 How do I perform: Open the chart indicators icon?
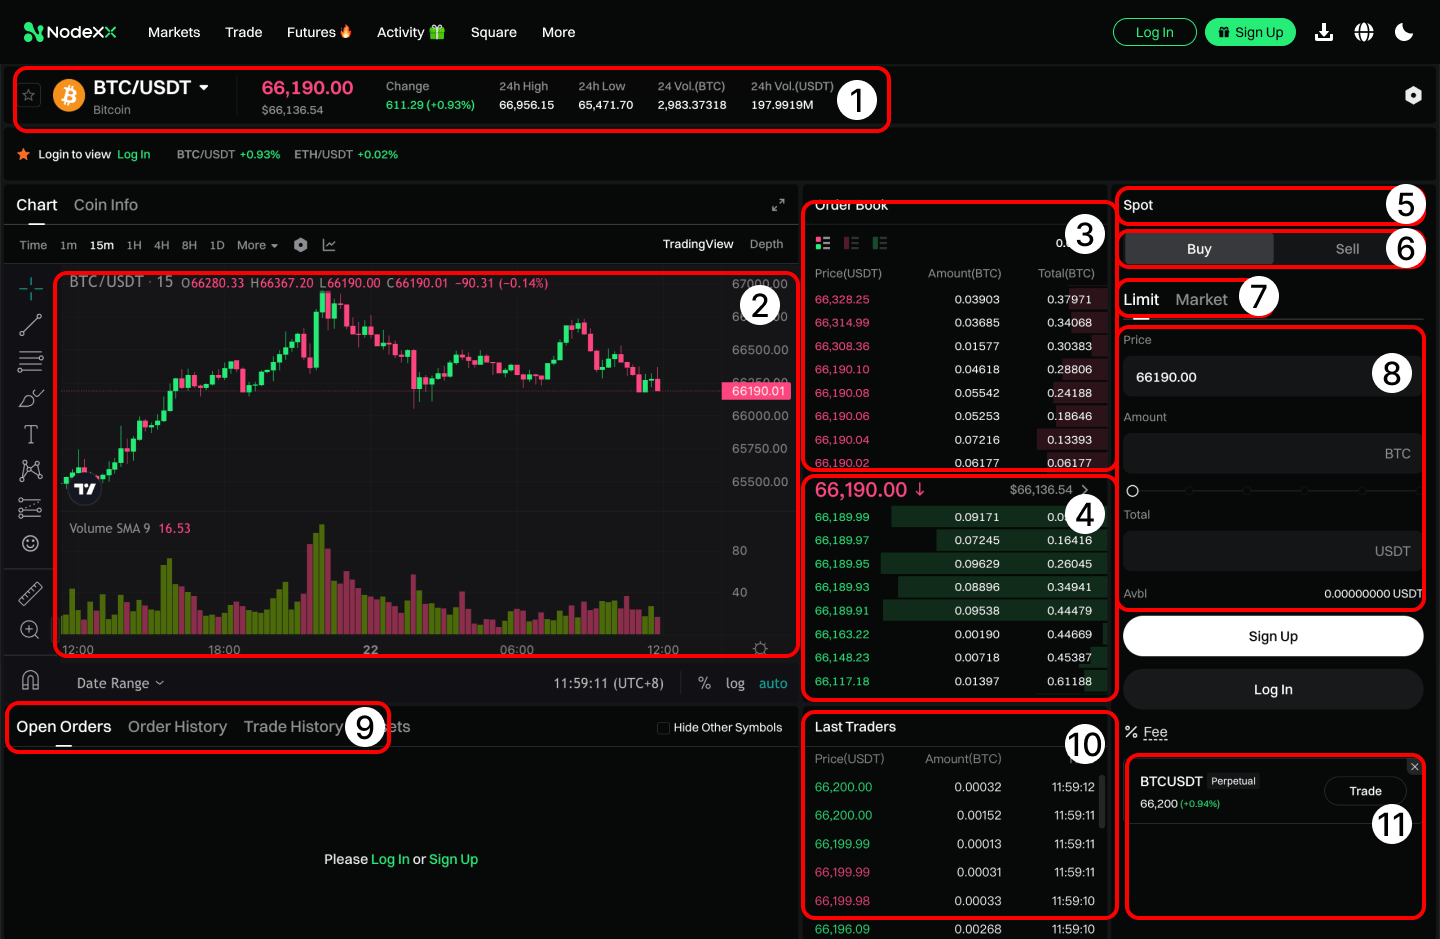[x=329, y=245]
